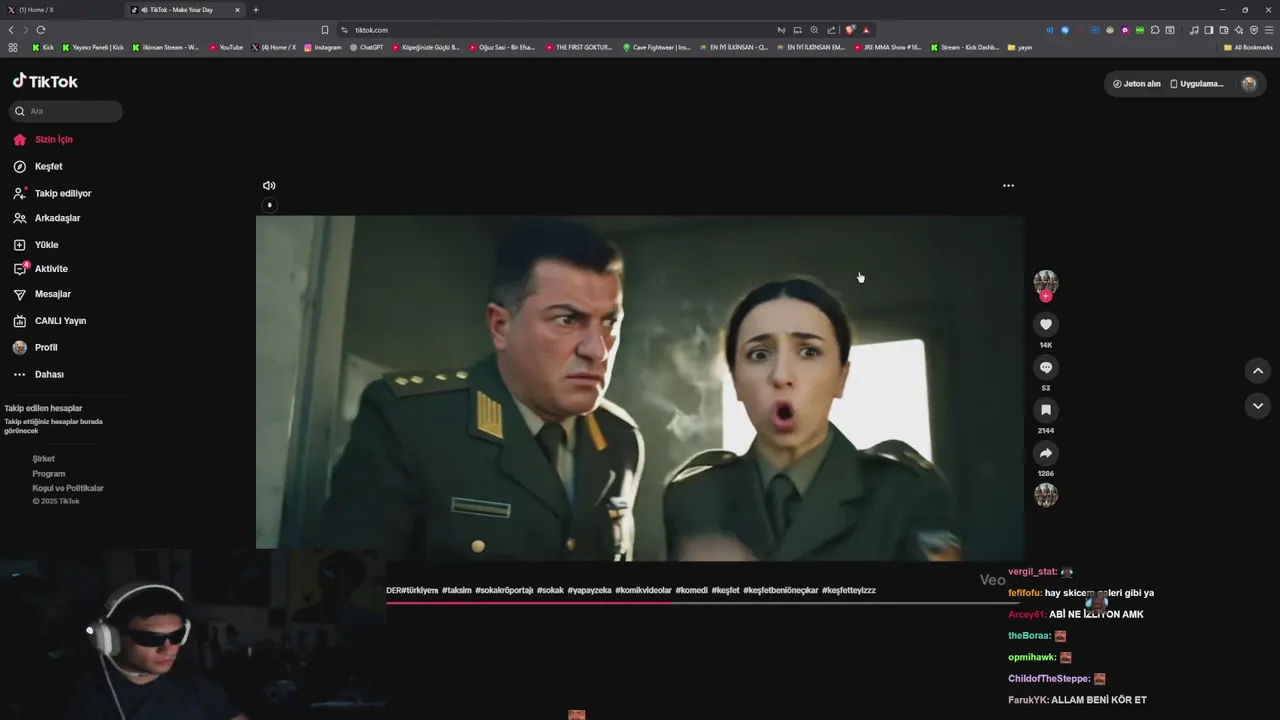Switch to the Home / X browser tab
This screenshot has width=1280, height=720.
click(x=60, y=10)
